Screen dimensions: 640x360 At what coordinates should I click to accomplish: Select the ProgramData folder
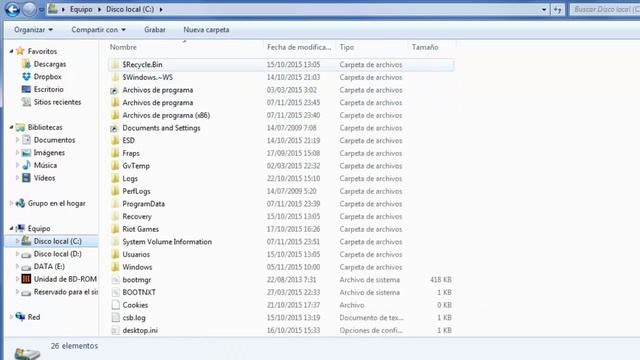coord(144,204)
